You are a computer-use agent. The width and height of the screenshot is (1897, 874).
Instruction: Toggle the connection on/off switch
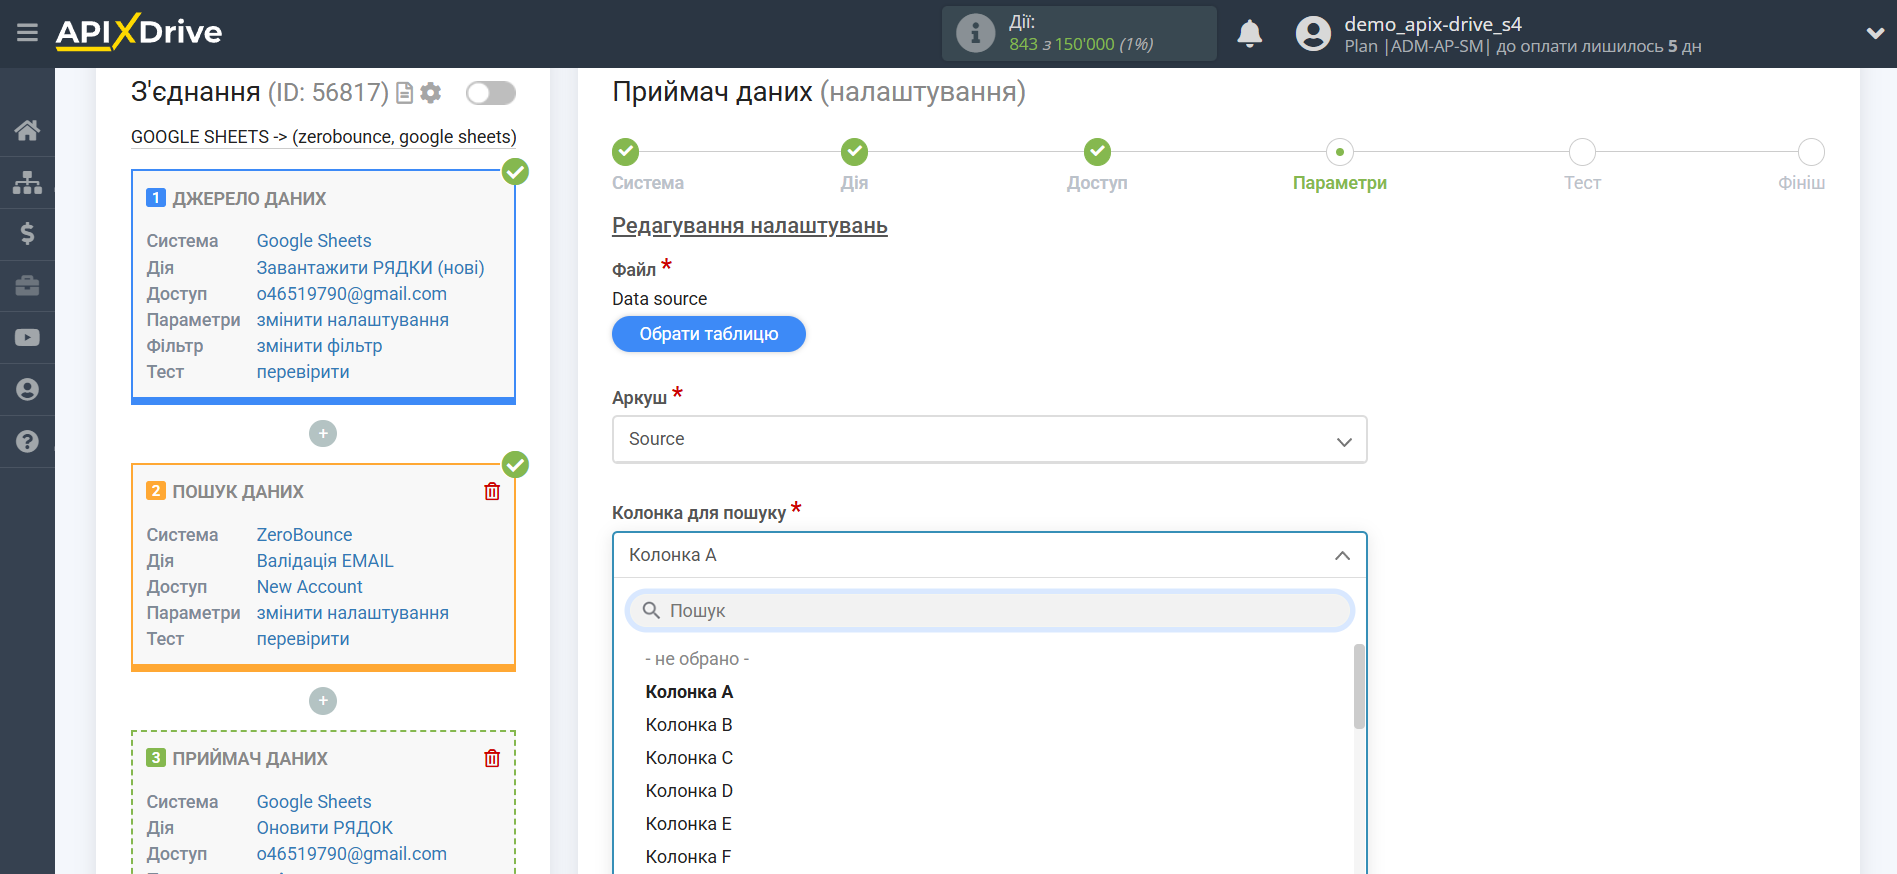(x=490, y=93)
